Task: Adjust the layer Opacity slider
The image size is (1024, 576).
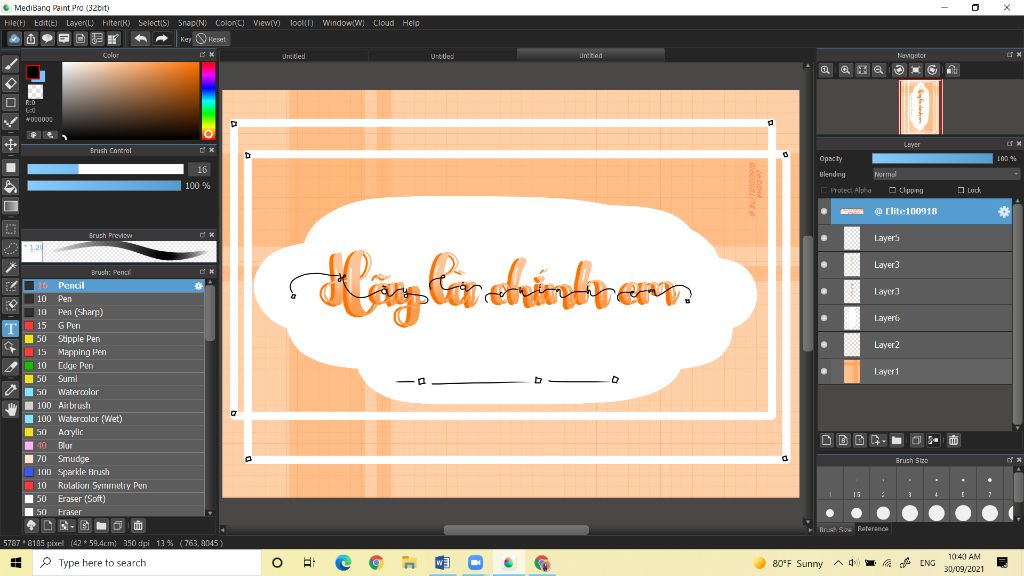Action: point(932,158)
